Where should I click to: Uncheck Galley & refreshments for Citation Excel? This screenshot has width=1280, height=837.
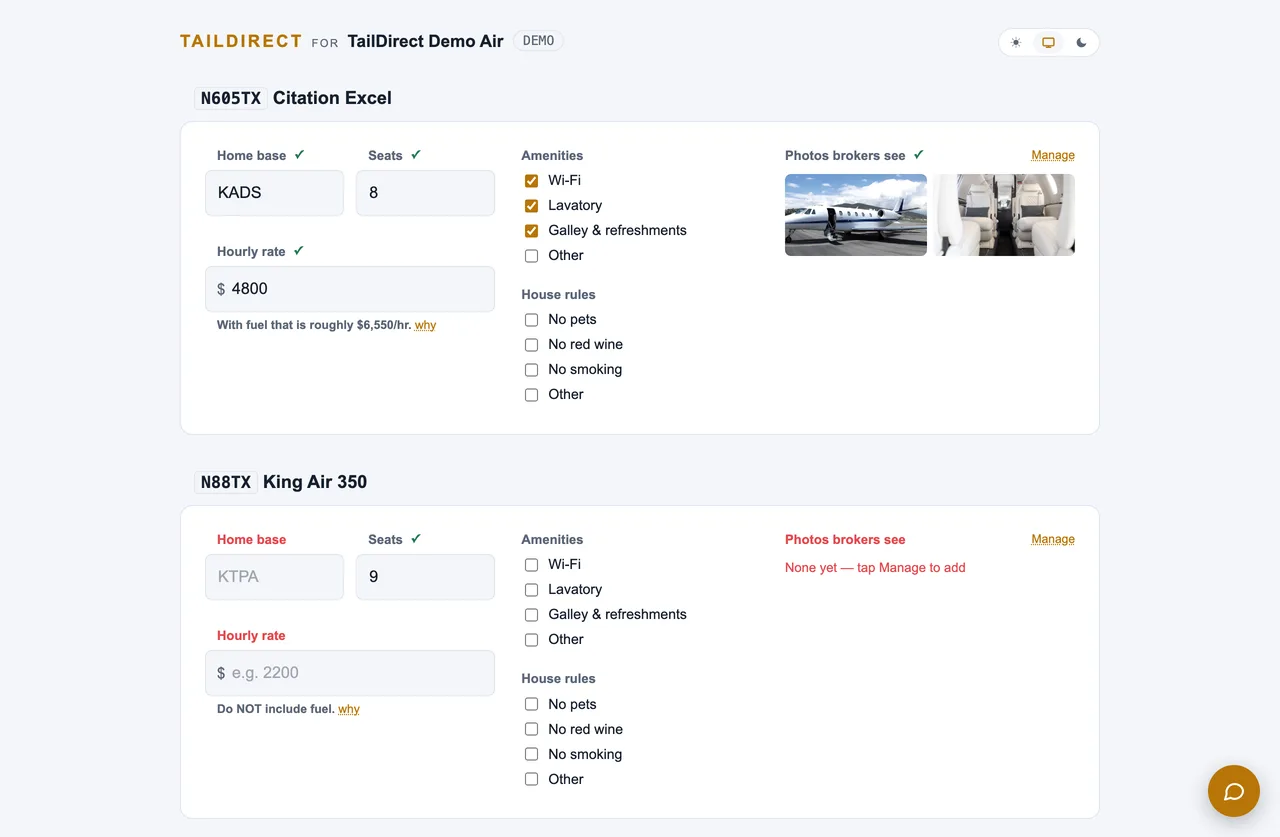click(532, 231)
